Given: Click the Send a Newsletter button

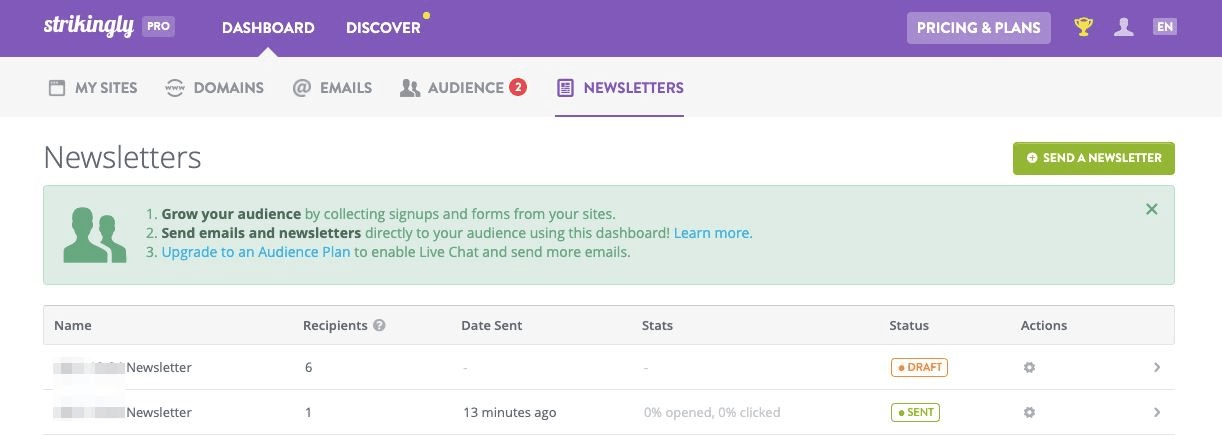Looking at the screenshot, I should tap(1093, 158).
